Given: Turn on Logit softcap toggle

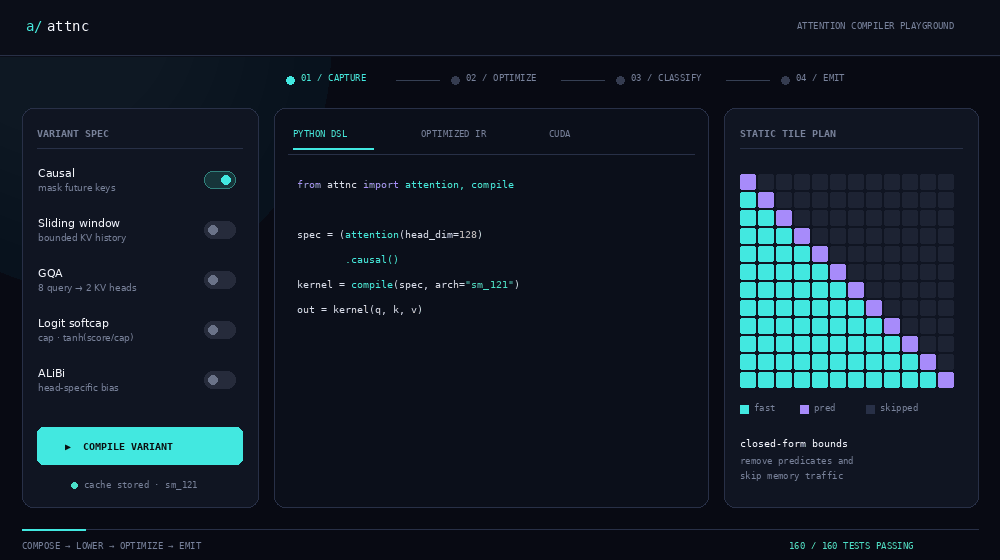Looking at the screenshot, I should 220,330.
